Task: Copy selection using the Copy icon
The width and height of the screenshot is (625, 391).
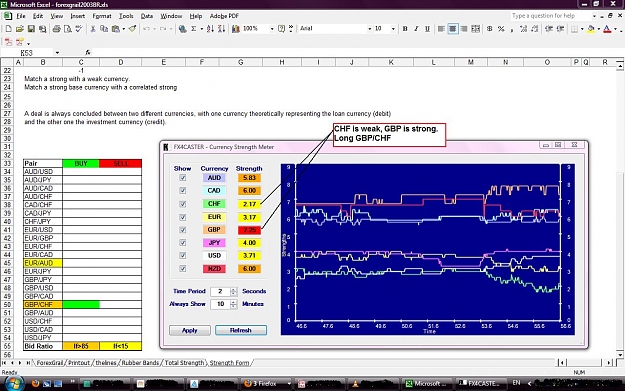Action: click(x=104, y=29)
